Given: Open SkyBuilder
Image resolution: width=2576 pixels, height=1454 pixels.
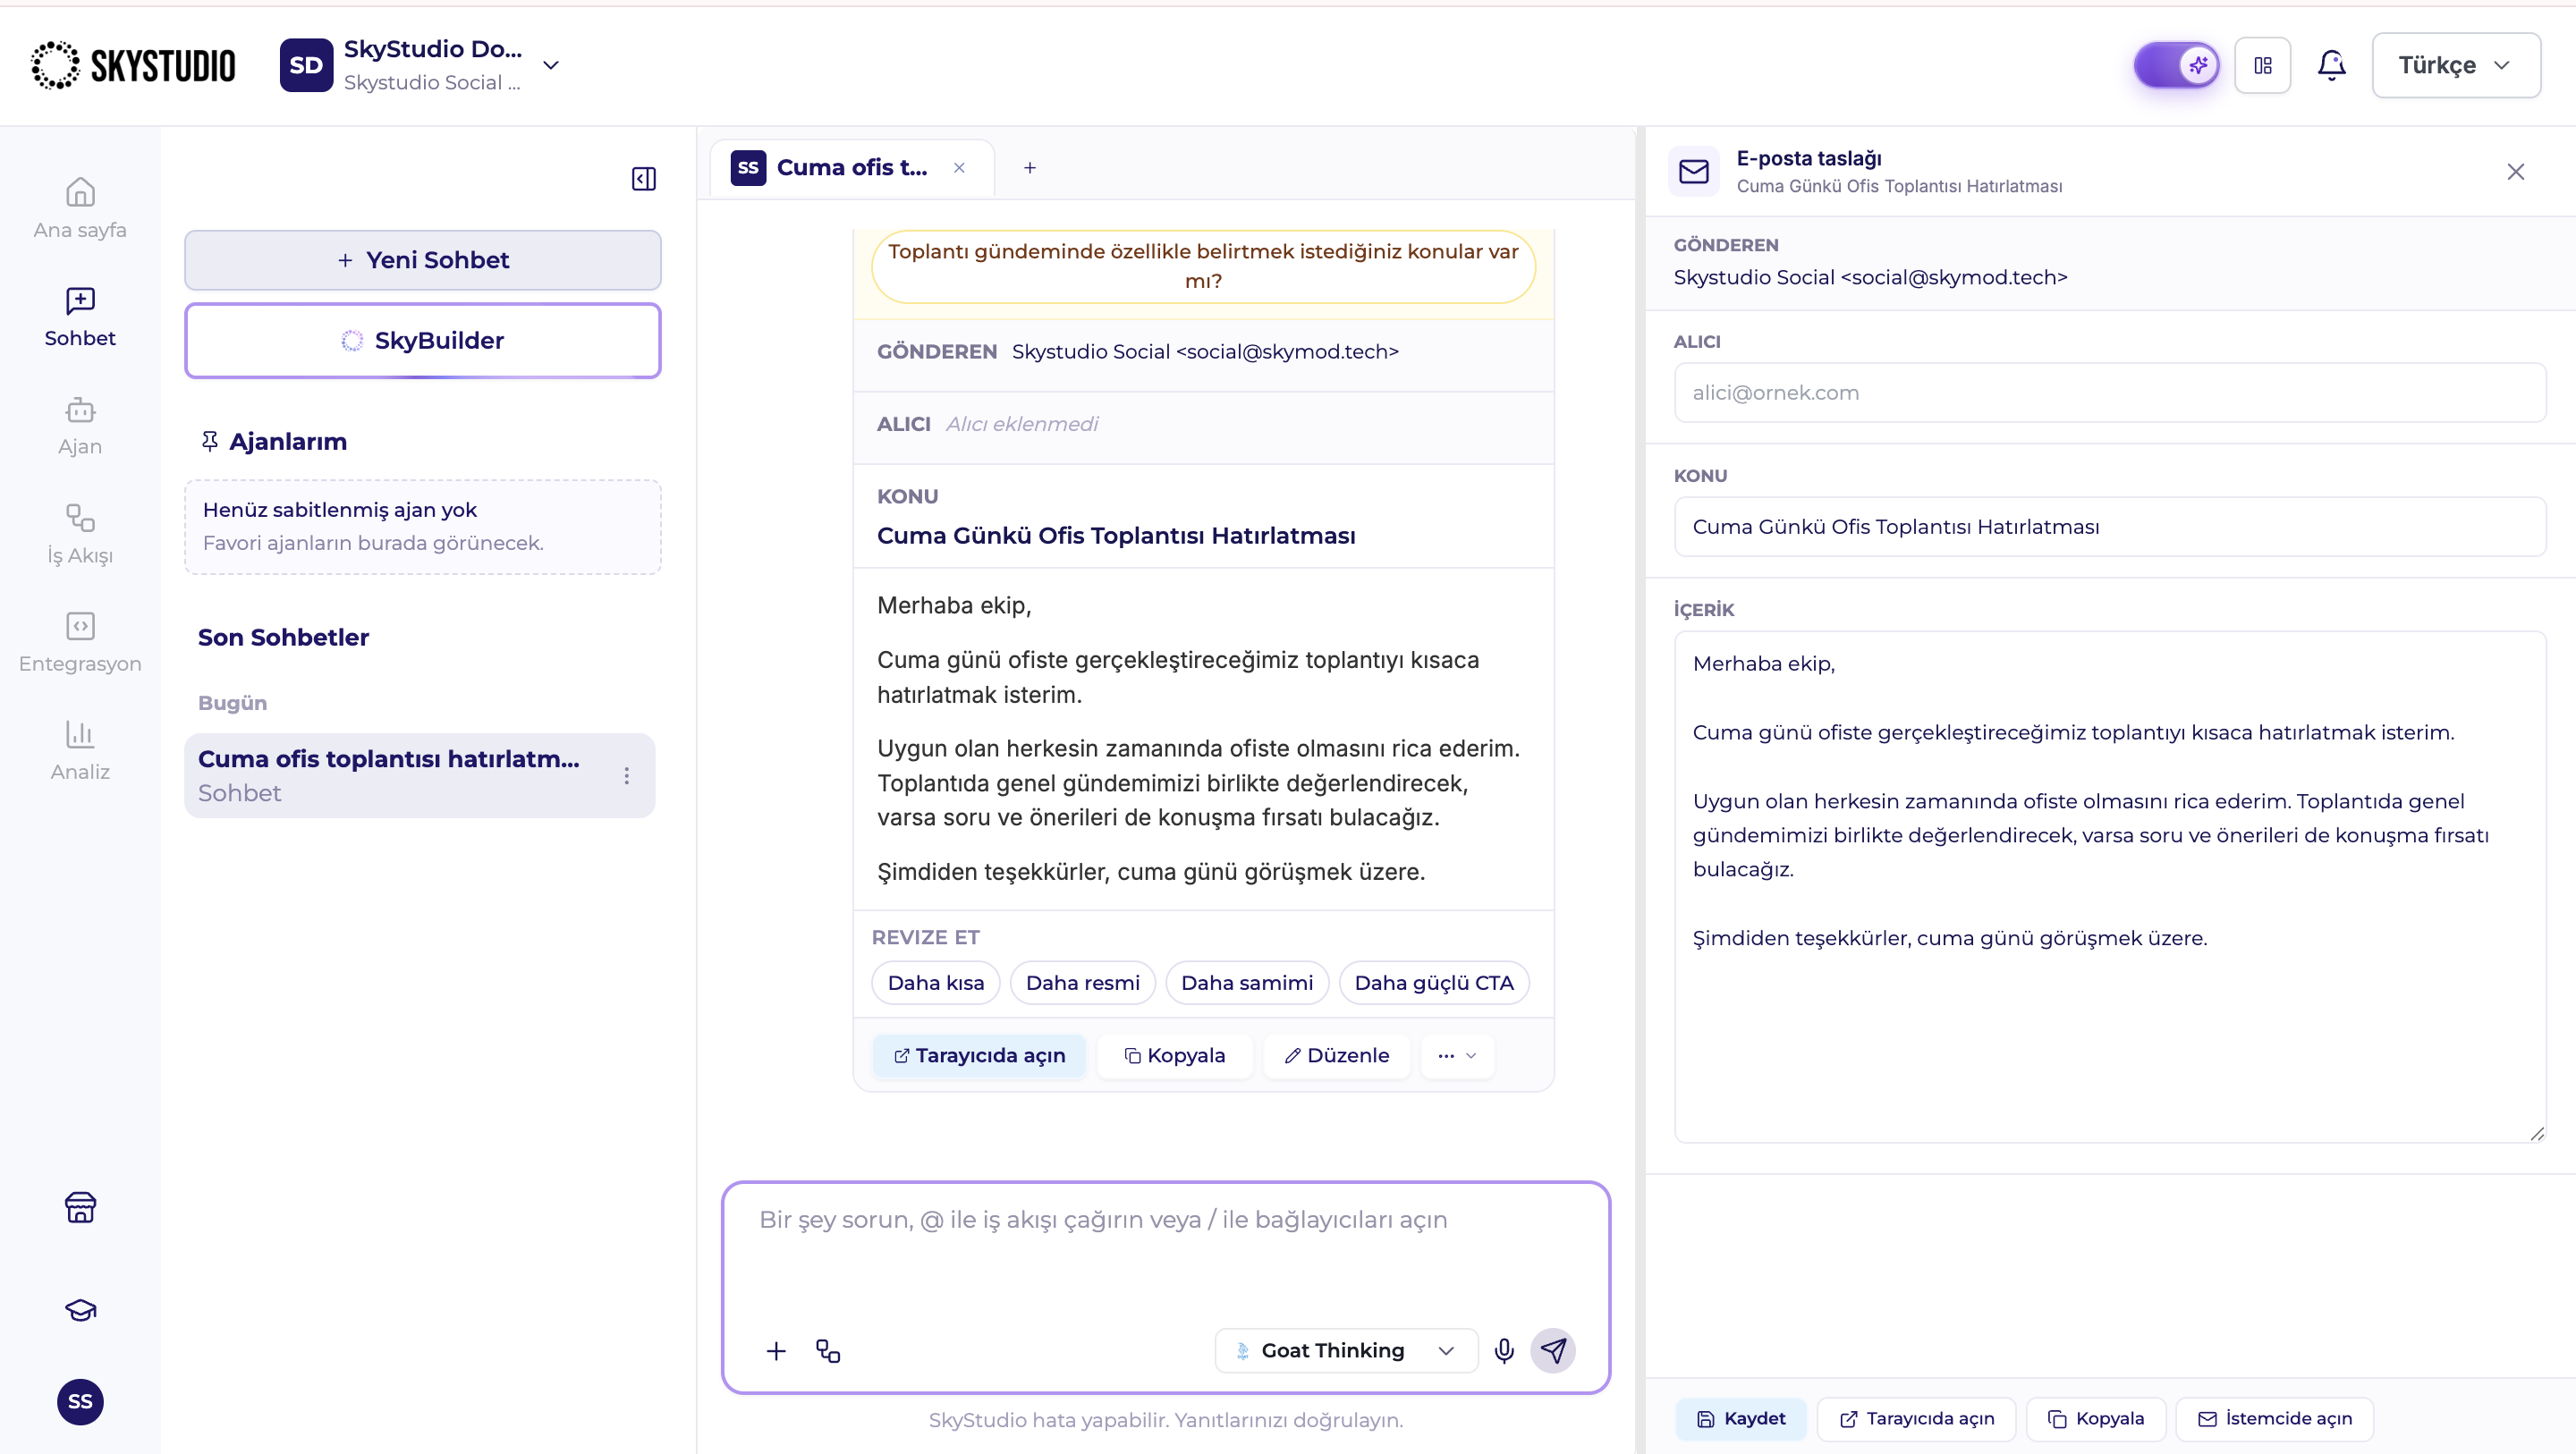Looking at the screenshot, I should tap(422, 340).
